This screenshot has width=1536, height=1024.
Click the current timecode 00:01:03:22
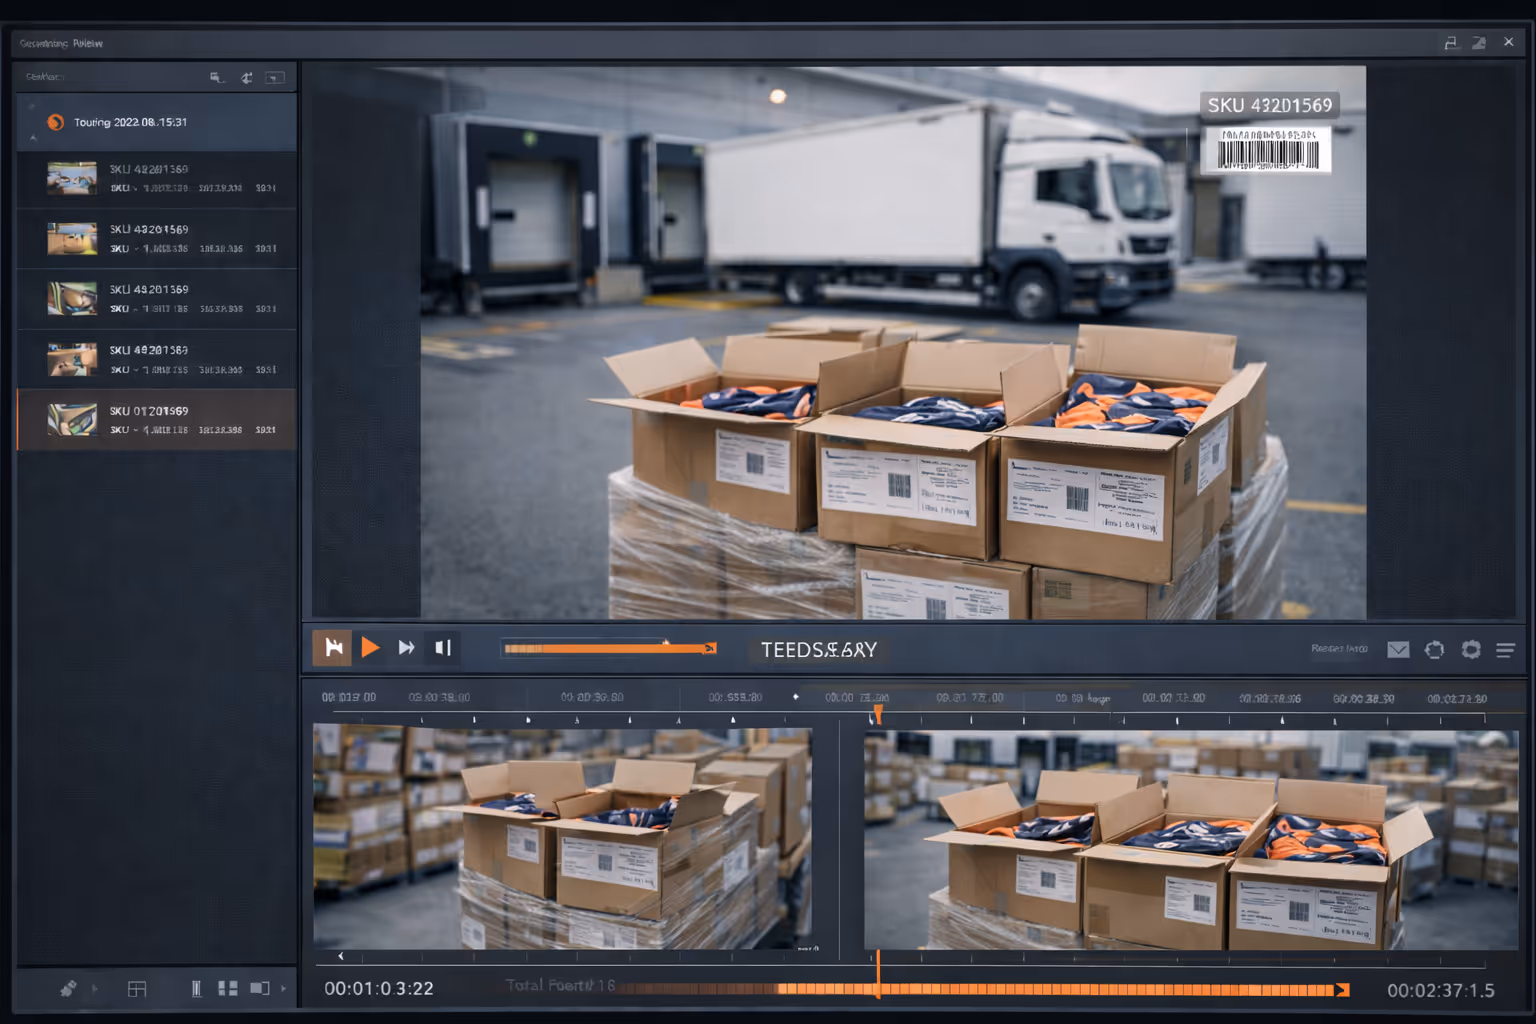(x=379, y=989)
